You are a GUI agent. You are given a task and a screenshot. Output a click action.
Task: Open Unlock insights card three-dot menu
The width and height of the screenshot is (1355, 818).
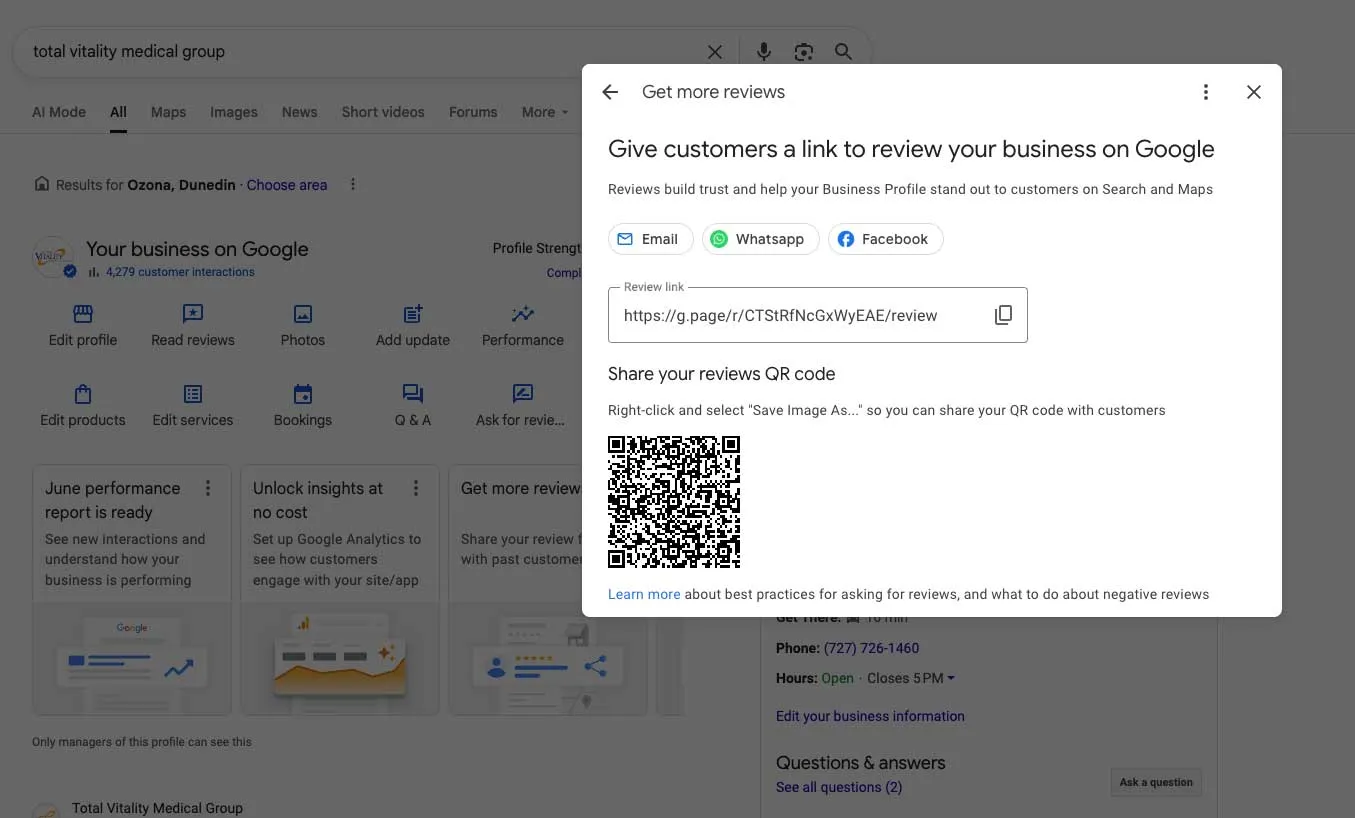416,488
